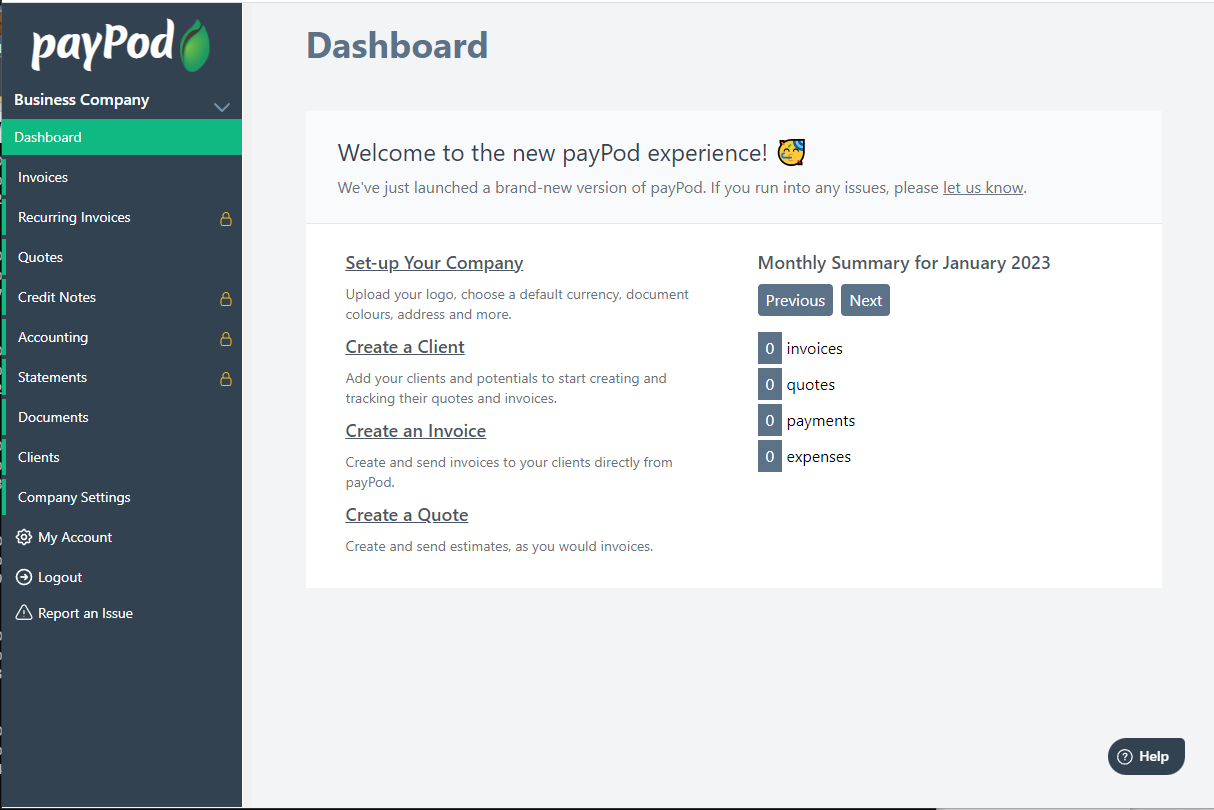Open the Create a Client link
1214x810 pixels.
click(x=405, y=347)
